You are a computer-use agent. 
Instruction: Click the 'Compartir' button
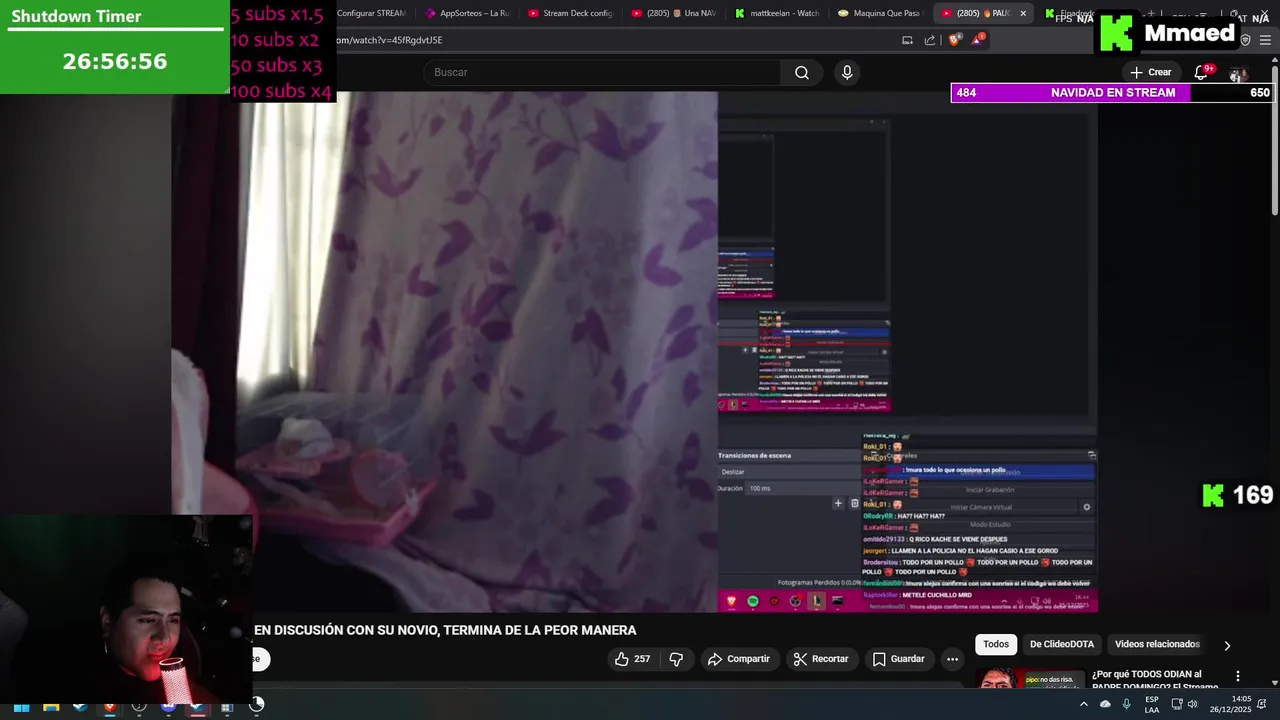tap(739, 659)
